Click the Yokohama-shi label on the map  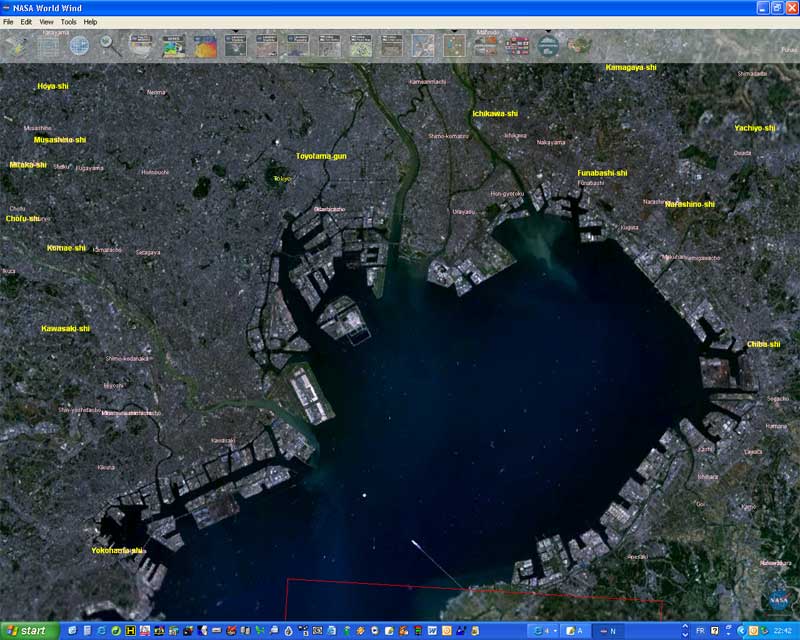click(117, 550)
